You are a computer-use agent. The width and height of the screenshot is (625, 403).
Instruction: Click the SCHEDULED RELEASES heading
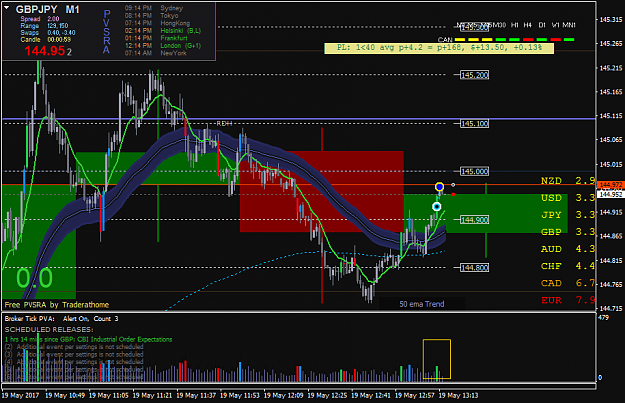49,330
